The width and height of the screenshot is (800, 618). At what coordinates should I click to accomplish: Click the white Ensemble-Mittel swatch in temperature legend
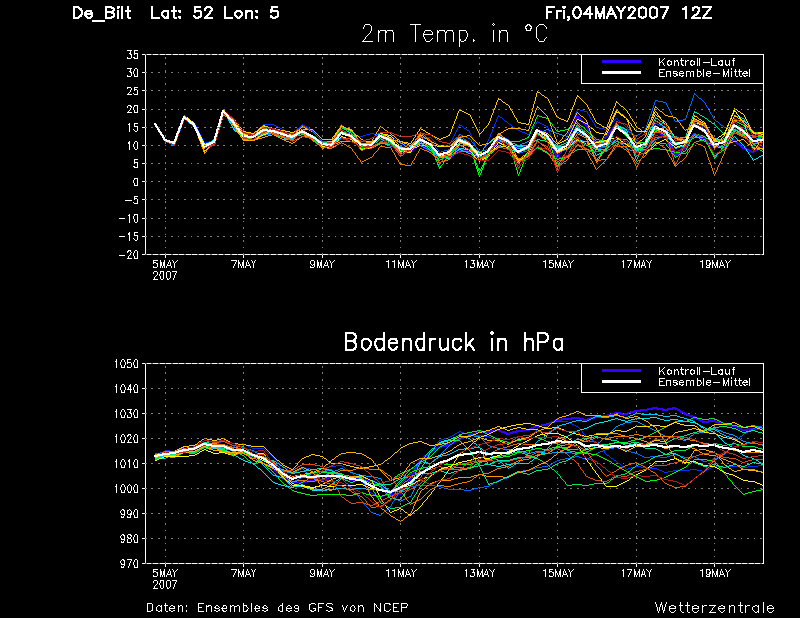[x=621, y=73]
